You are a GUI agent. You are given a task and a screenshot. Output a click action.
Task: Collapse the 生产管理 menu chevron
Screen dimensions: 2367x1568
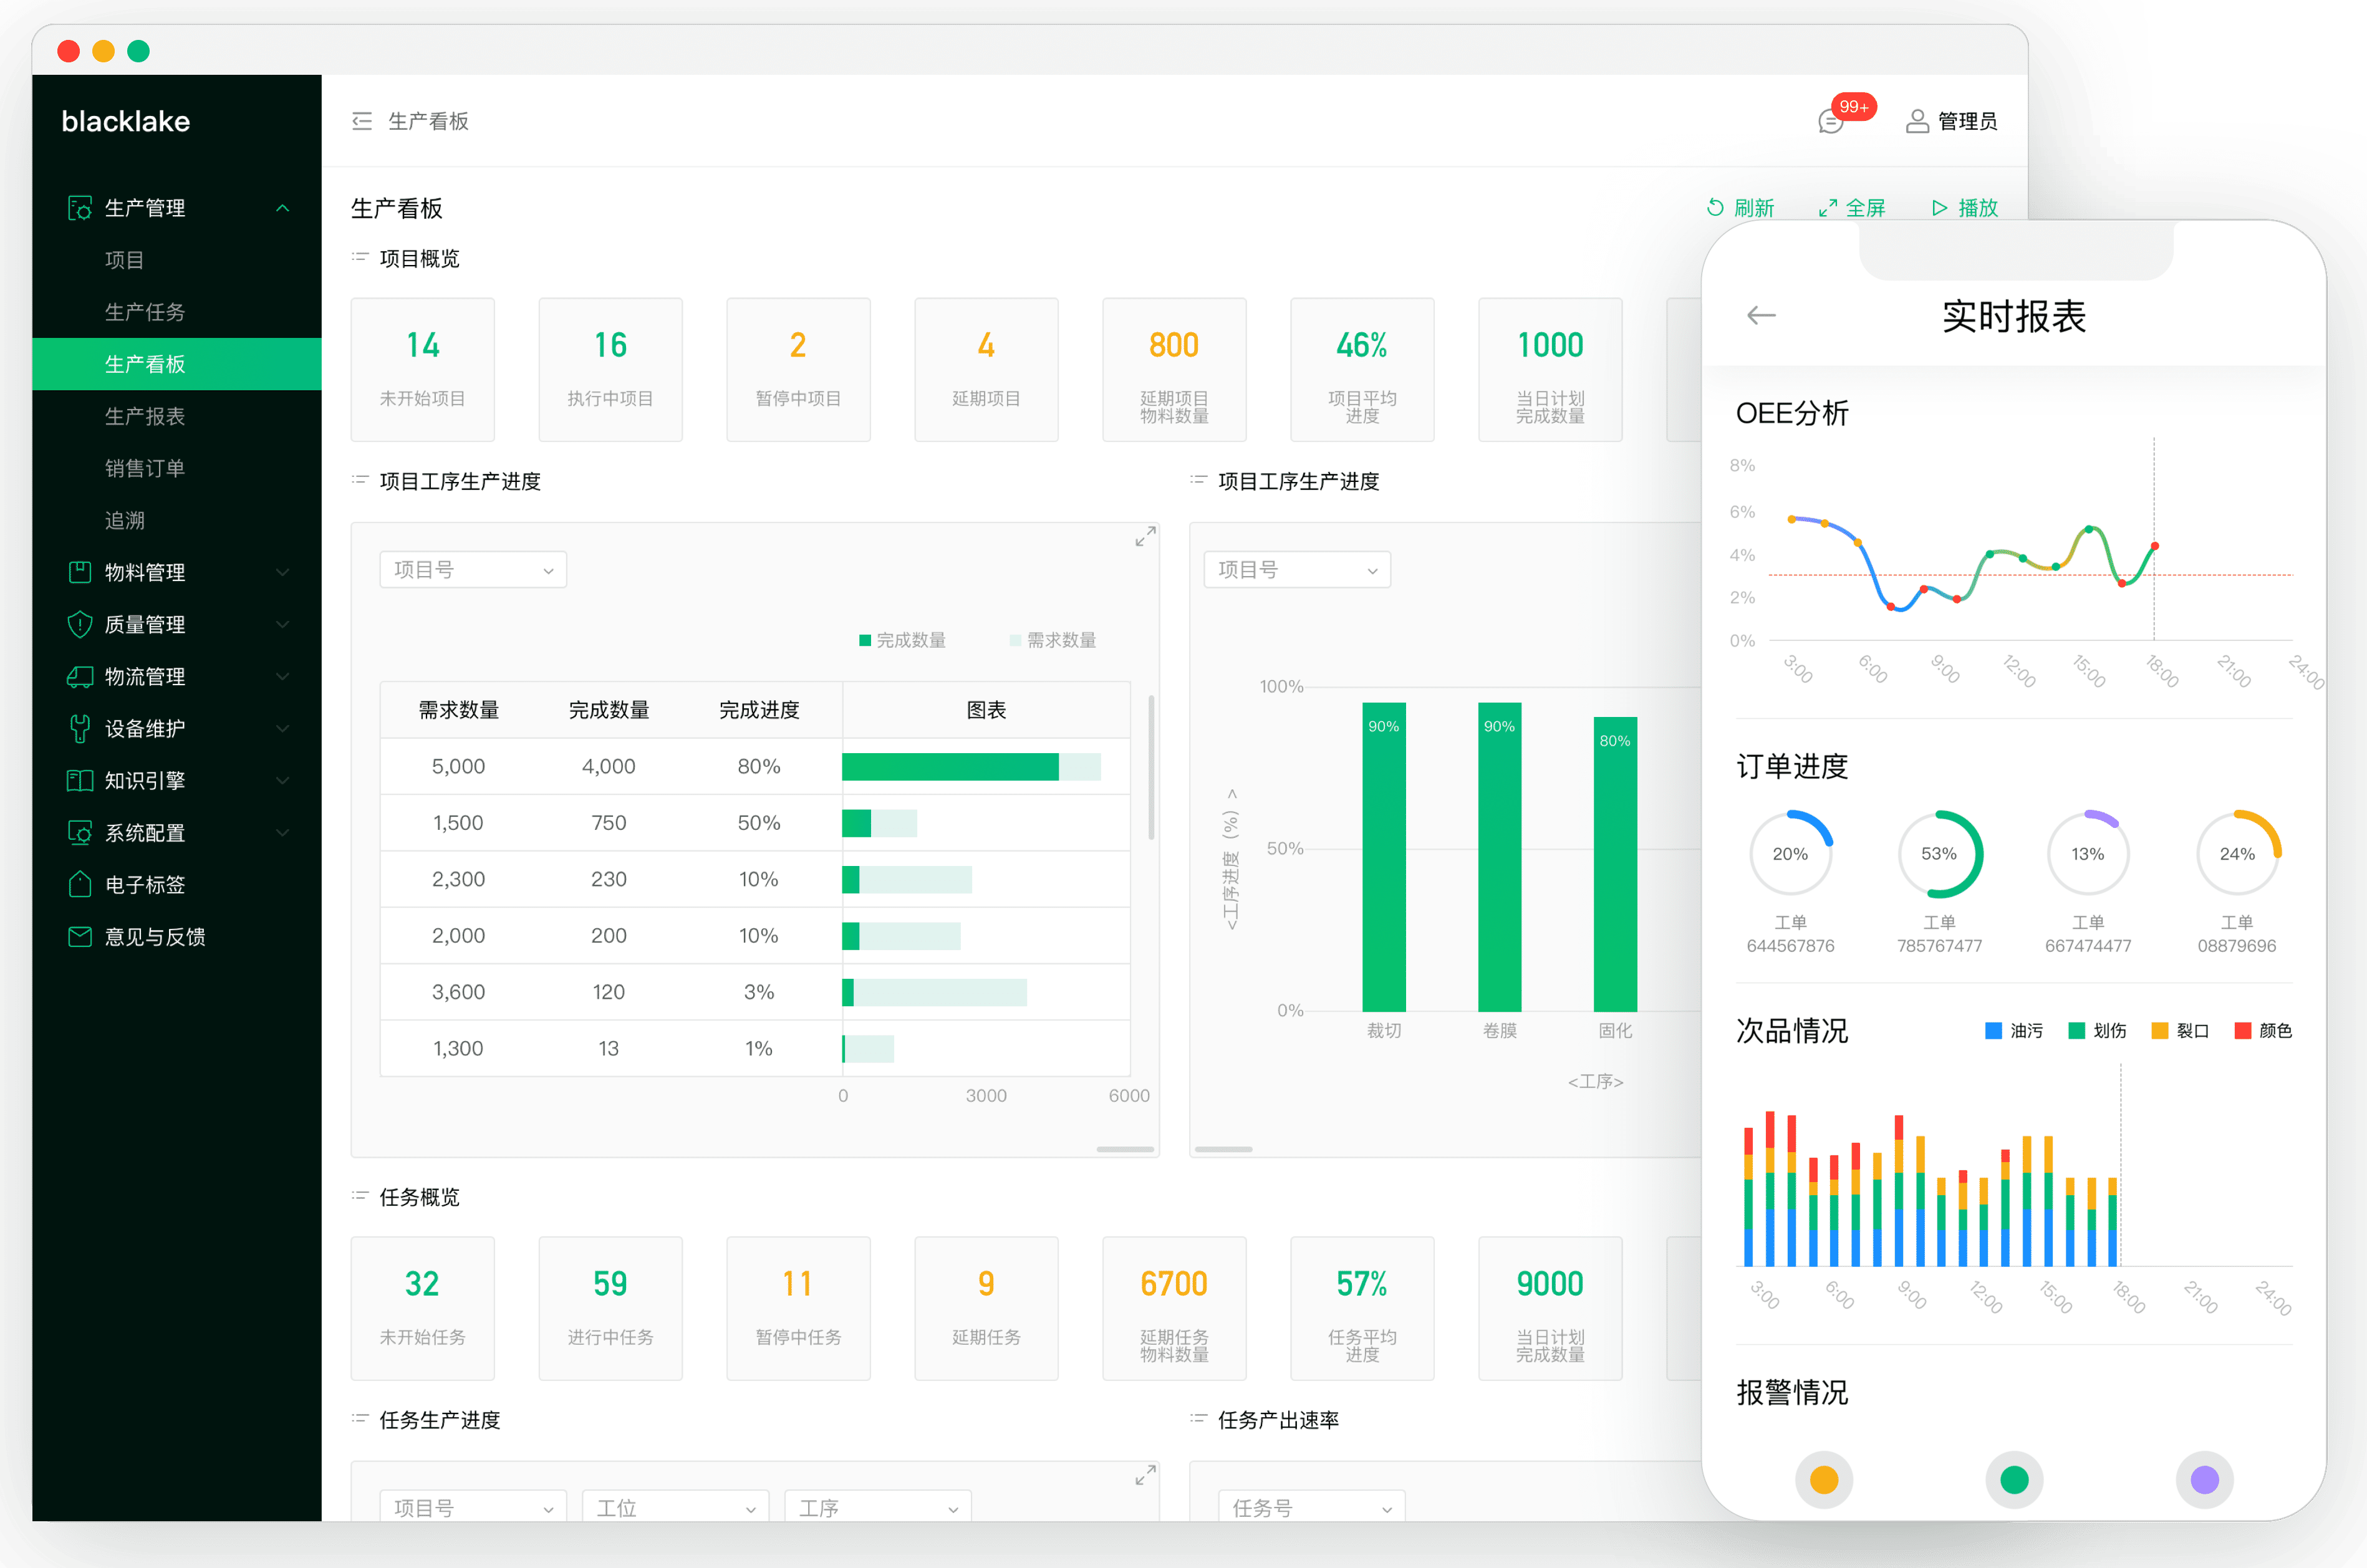pyautogui.click(x=283, y=208)
